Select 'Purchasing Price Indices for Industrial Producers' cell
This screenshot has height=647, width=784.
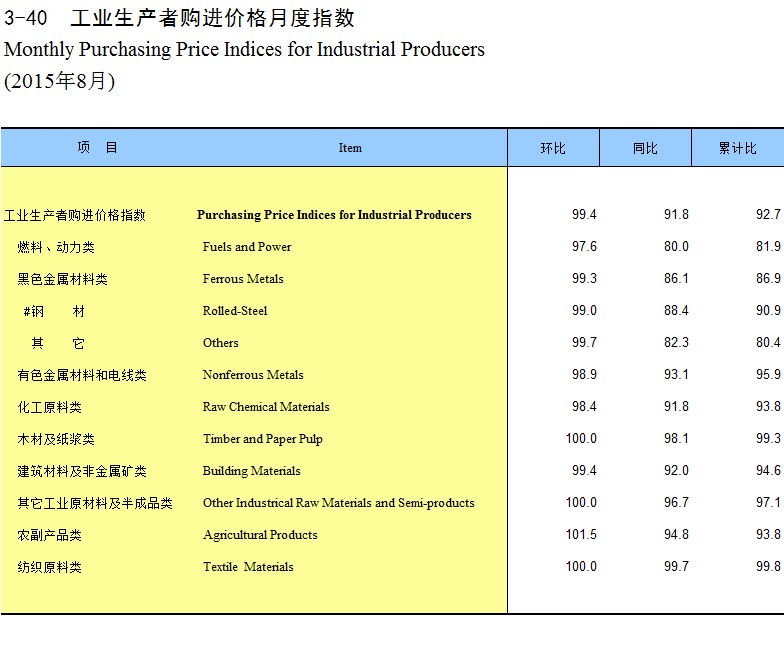pyautogui.click(x=334, y=215)
